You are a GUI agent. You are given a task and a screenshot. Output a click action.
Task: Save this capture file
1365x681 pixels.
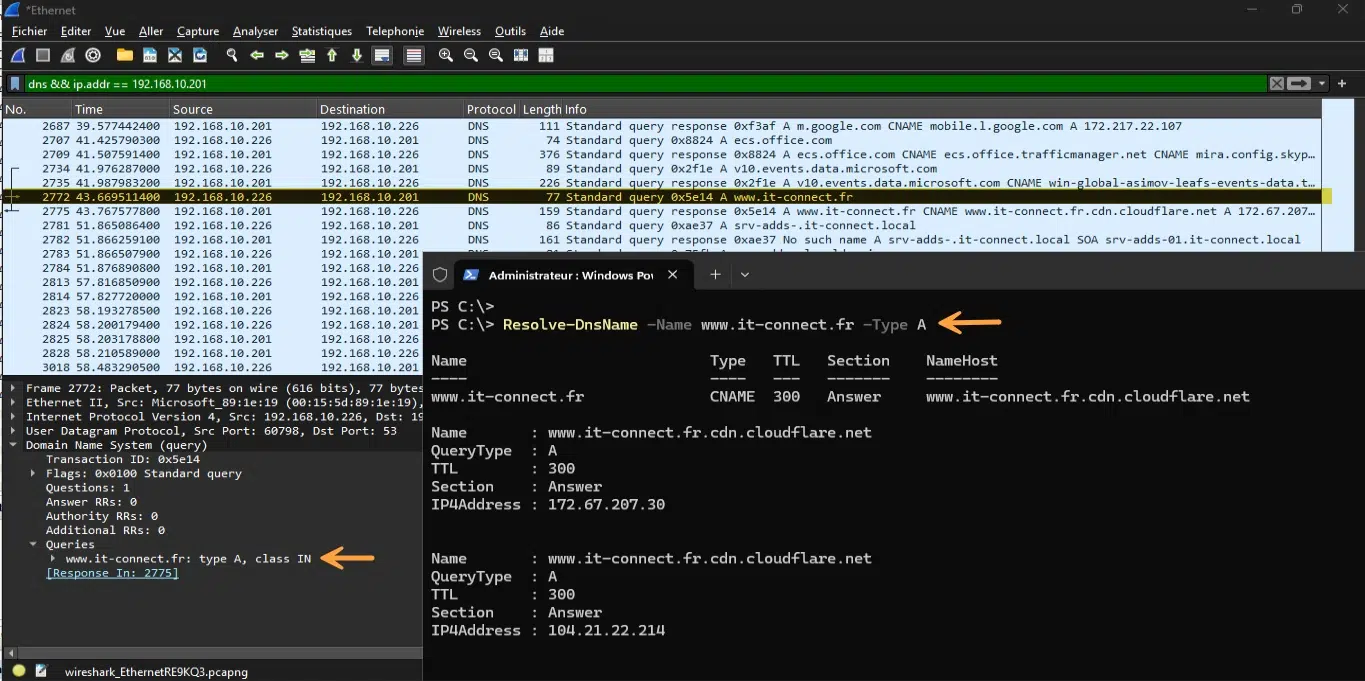pos(150,55)
